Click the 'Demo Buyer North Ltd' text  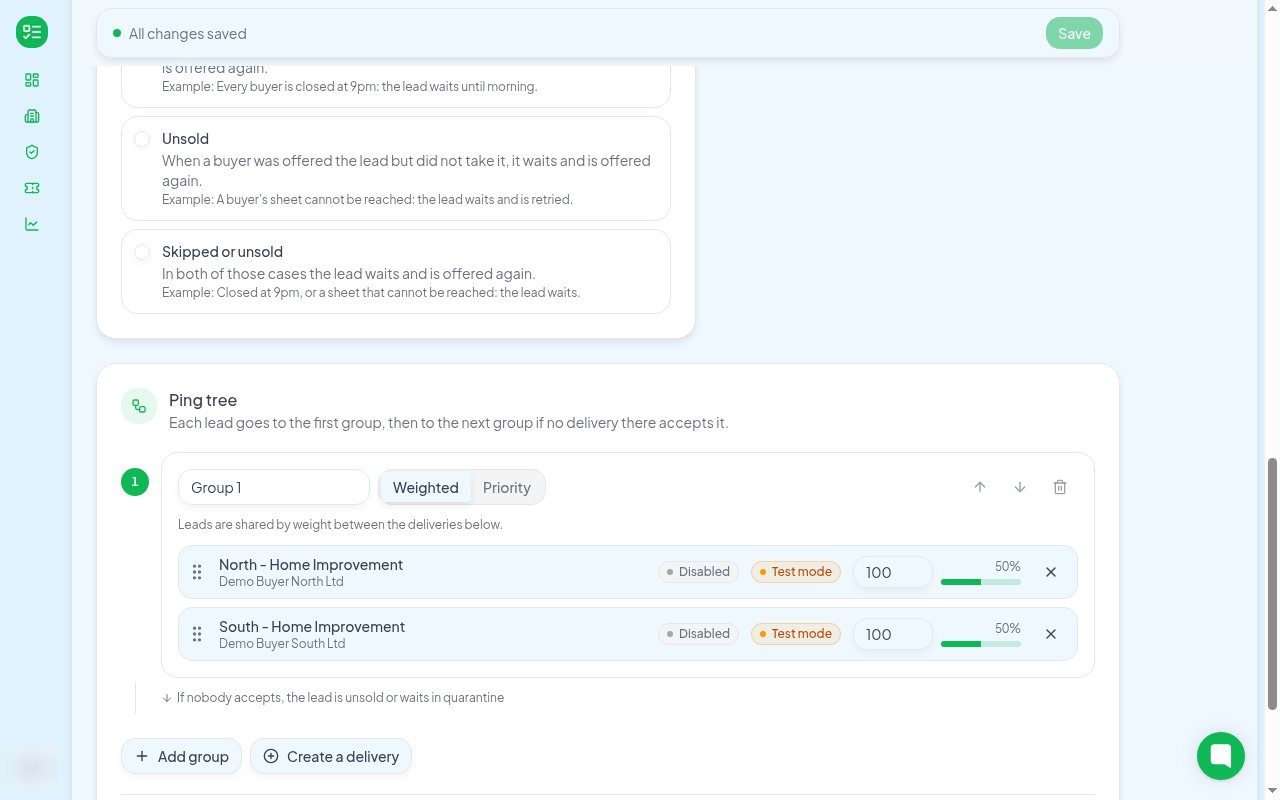point(281,582)
